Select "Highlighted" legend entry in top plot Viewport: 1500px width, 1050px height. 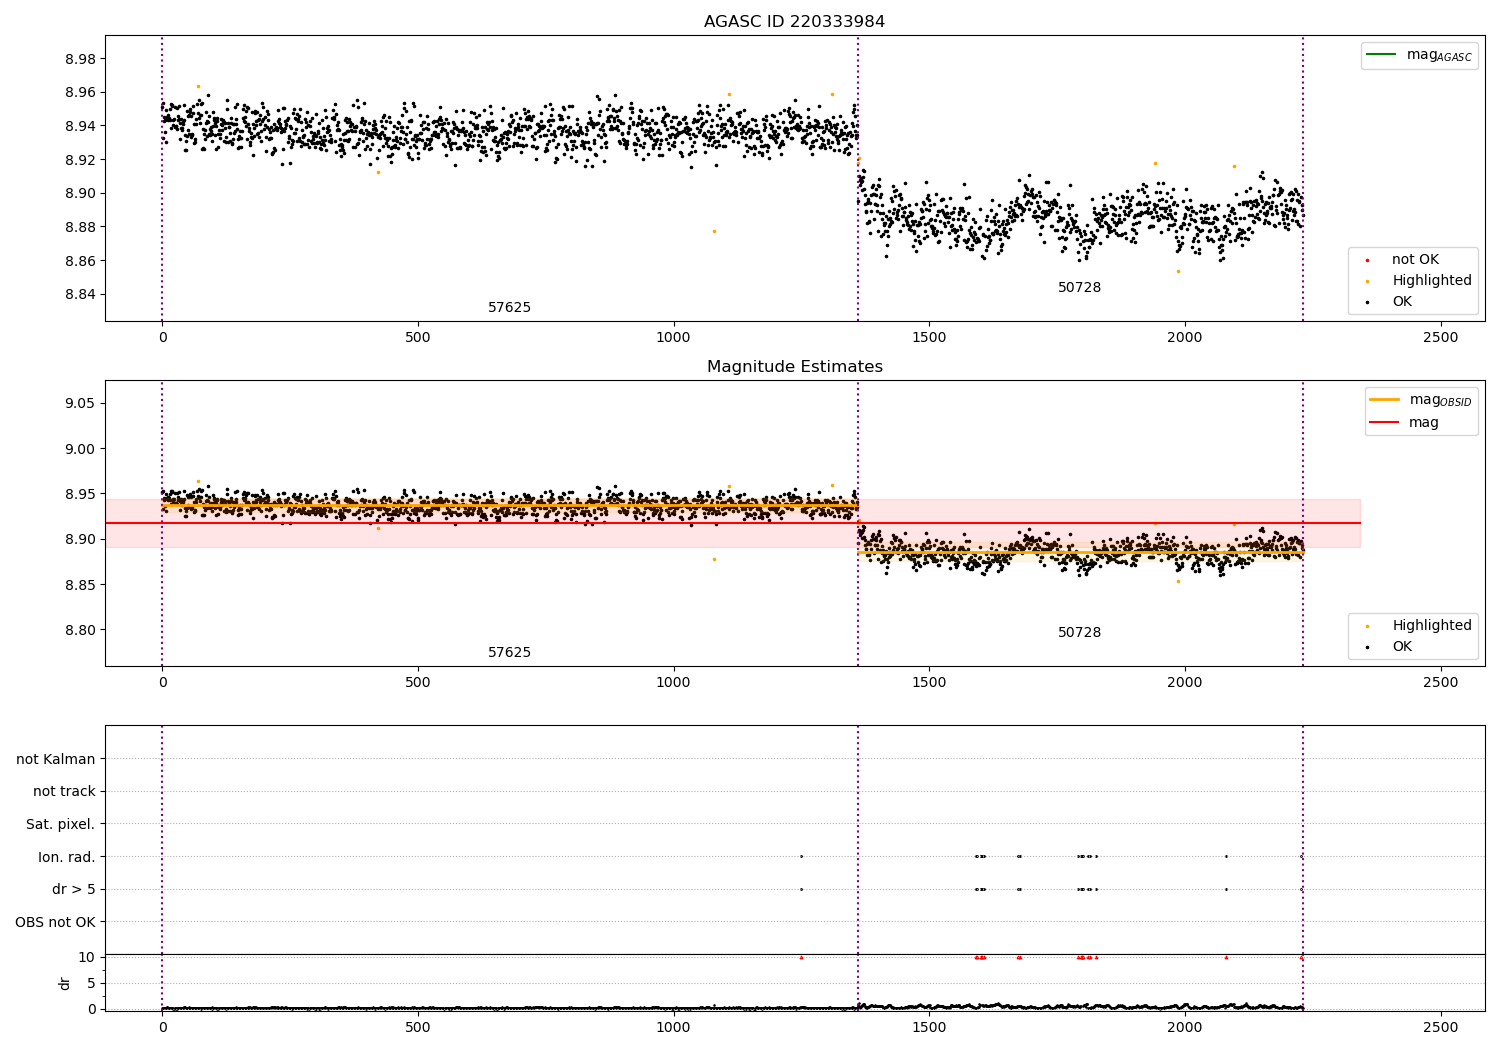[1432, 281]
